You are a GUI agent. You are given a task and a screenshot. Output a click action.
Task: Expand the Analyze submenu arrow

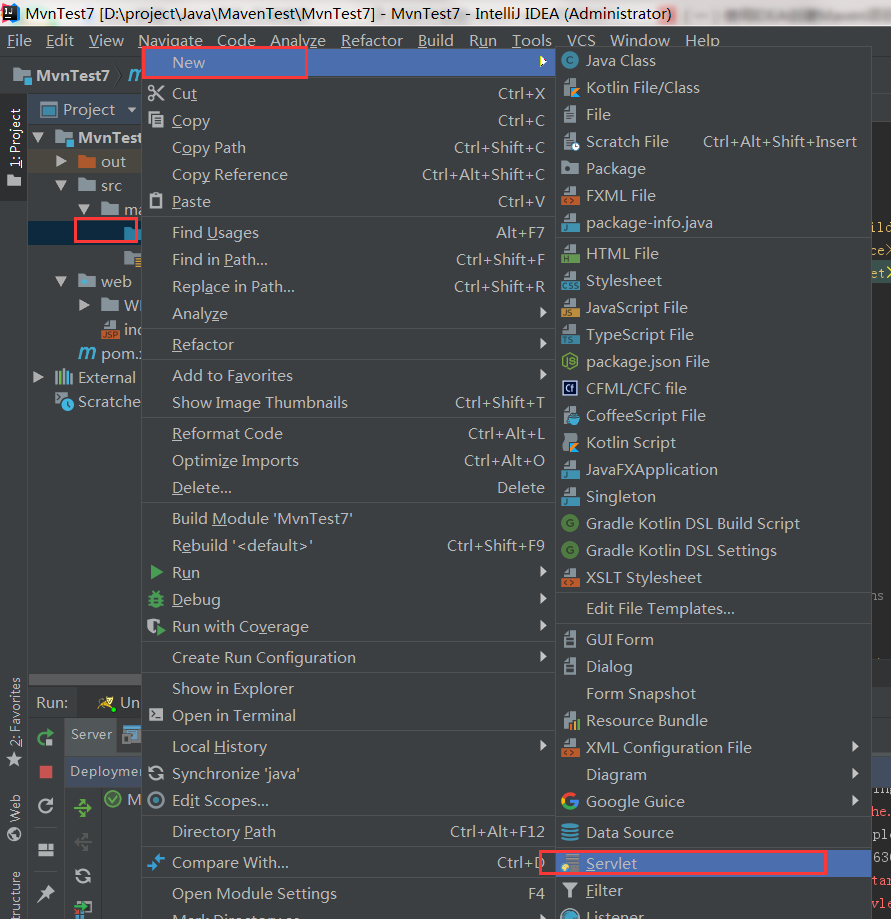click(543, 313)
